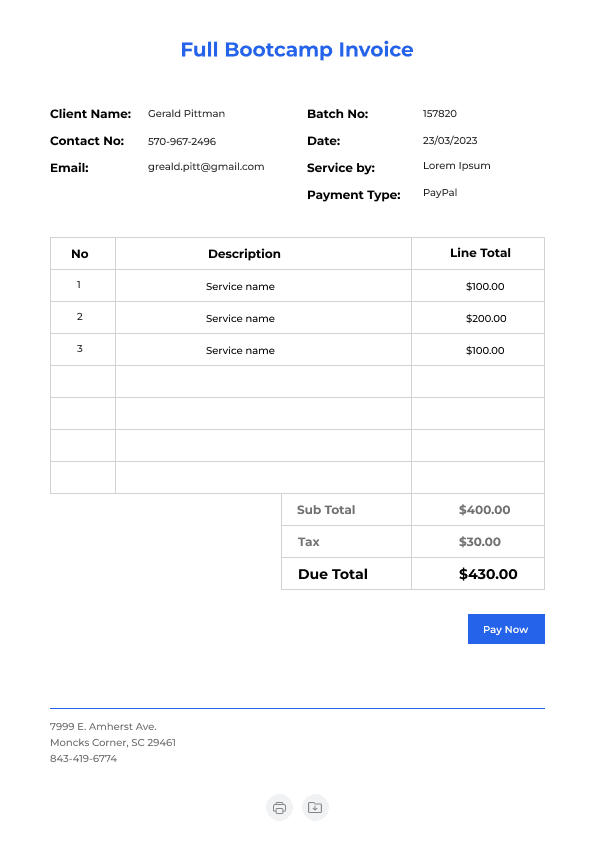This screenshot has height=842, width=595.
Task: Click the email greald.pitt@gmail.com
Action: 206,167
